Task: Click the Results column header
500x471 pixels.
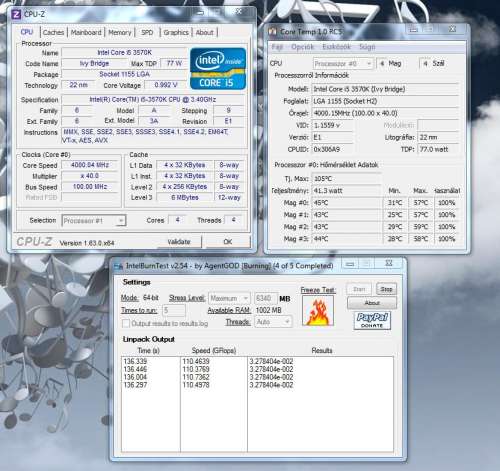Action: point(322,351)
